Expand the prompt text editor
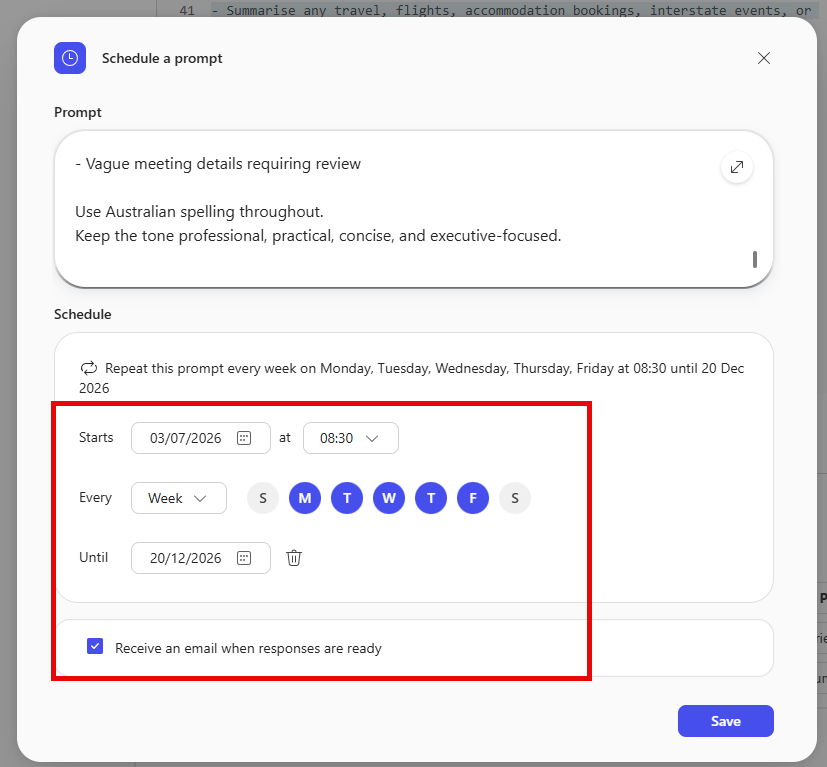This screenshot has height=767, width=827. pyautogui.click(x=737, y=167)
